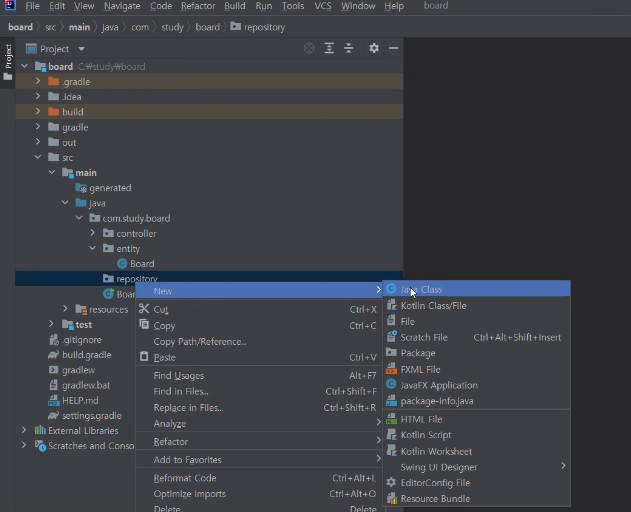Expand the controller package
This screenshot has width=631, height=512.
coord(93,233)
